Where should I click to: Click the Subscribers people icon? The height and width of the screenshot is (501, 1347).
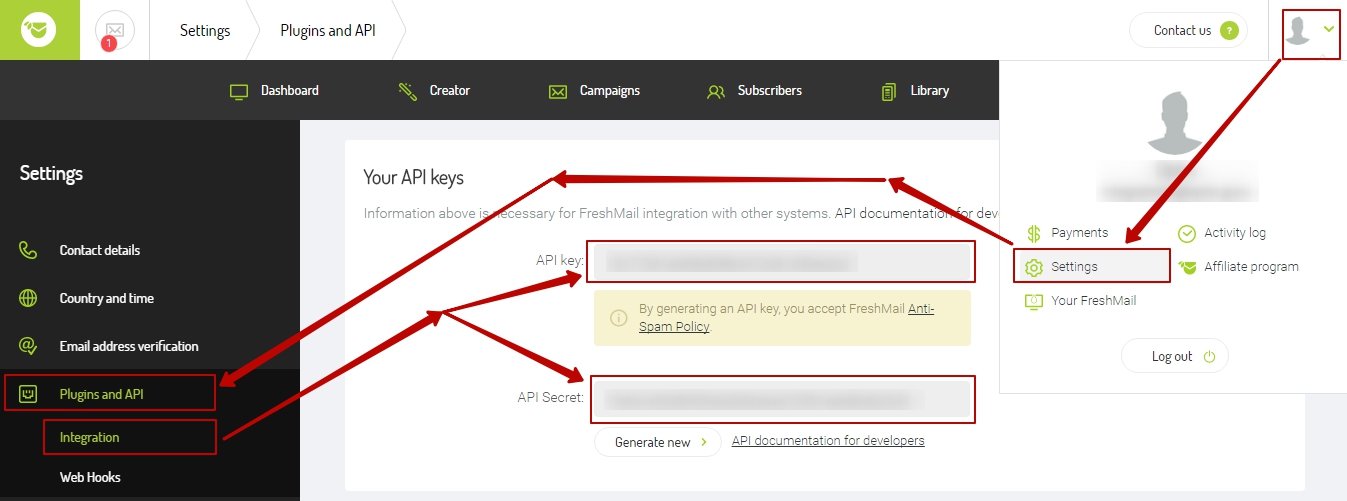(x=716, y=91)
